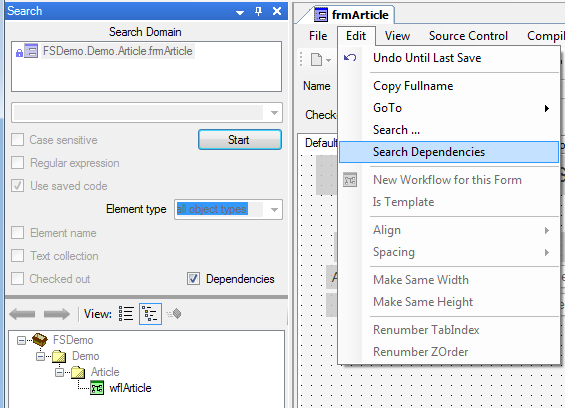Viewport: 565px width, 408px height.
Task: Select Copy Fullname from Edit menu
Action: click(413, 86)
